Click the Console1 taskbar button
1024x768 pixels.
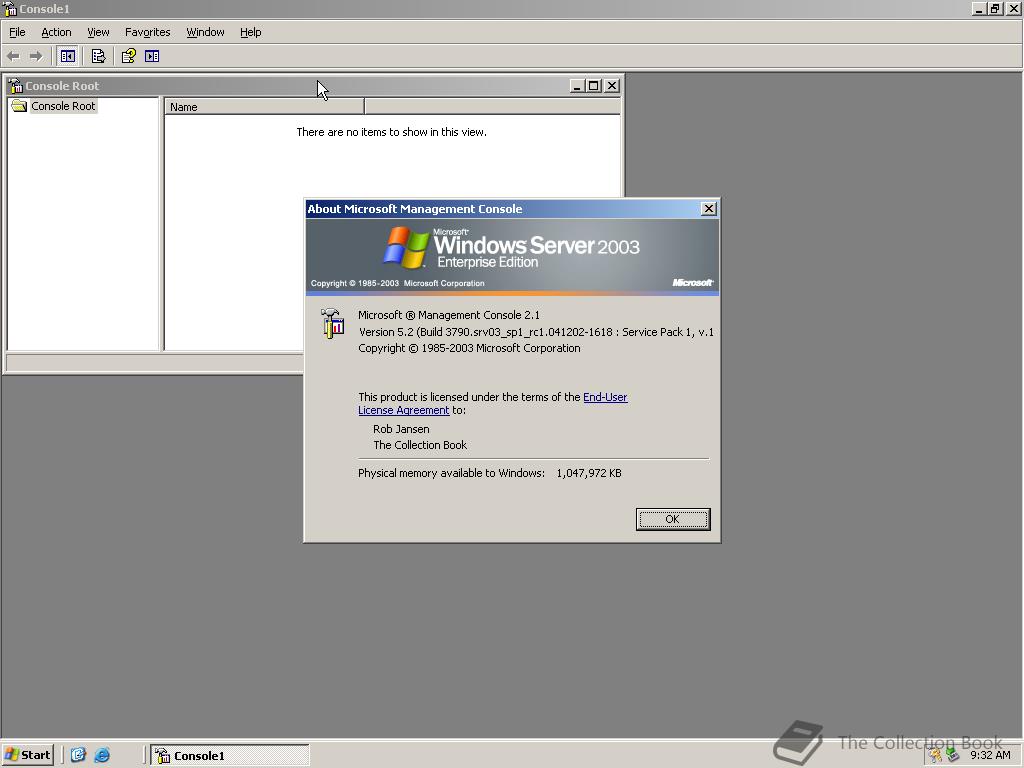230,755
